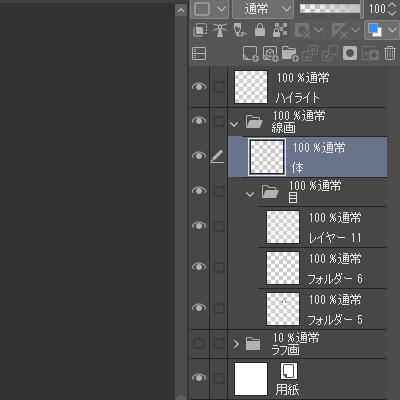Select the フォルダー 6 layer
The width and height of the screenshot is (400, 400).
(x=322, y=268)
